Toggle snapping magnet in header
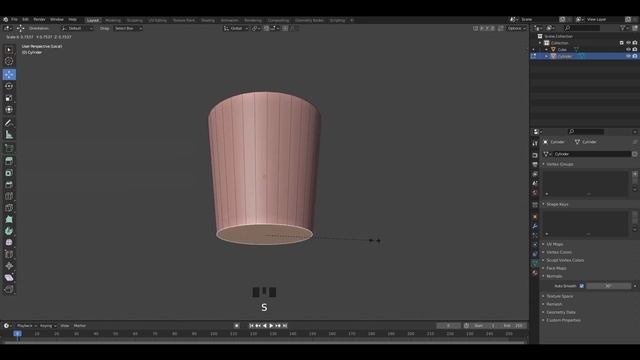The image size is (640, 360). (267, 28)
